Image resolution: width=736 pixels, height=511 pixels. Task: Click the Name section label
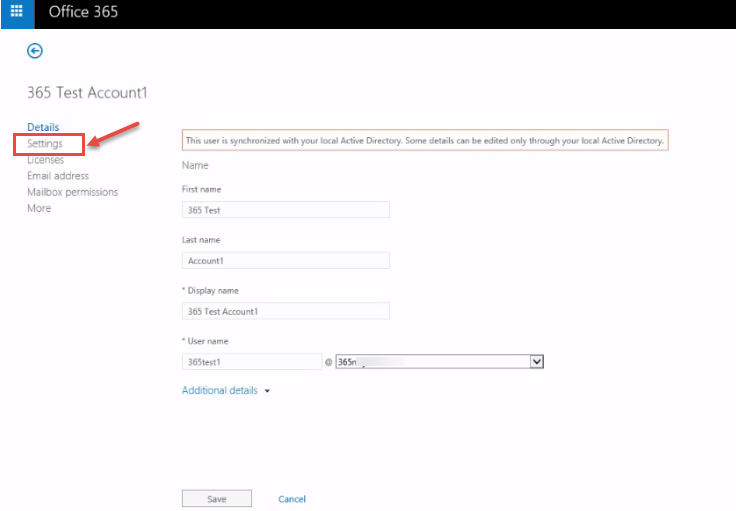tap(195, 165)
